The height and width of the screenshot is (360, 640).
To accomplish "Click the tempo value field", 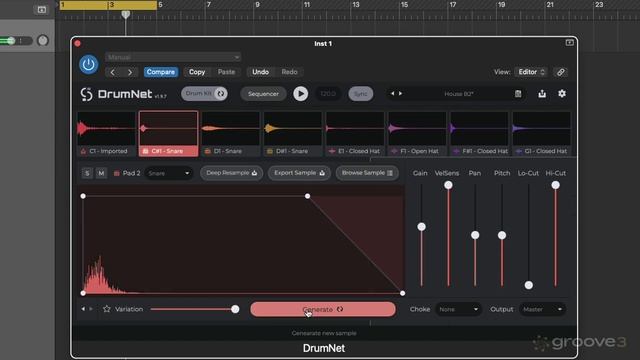I will (328, 94).
